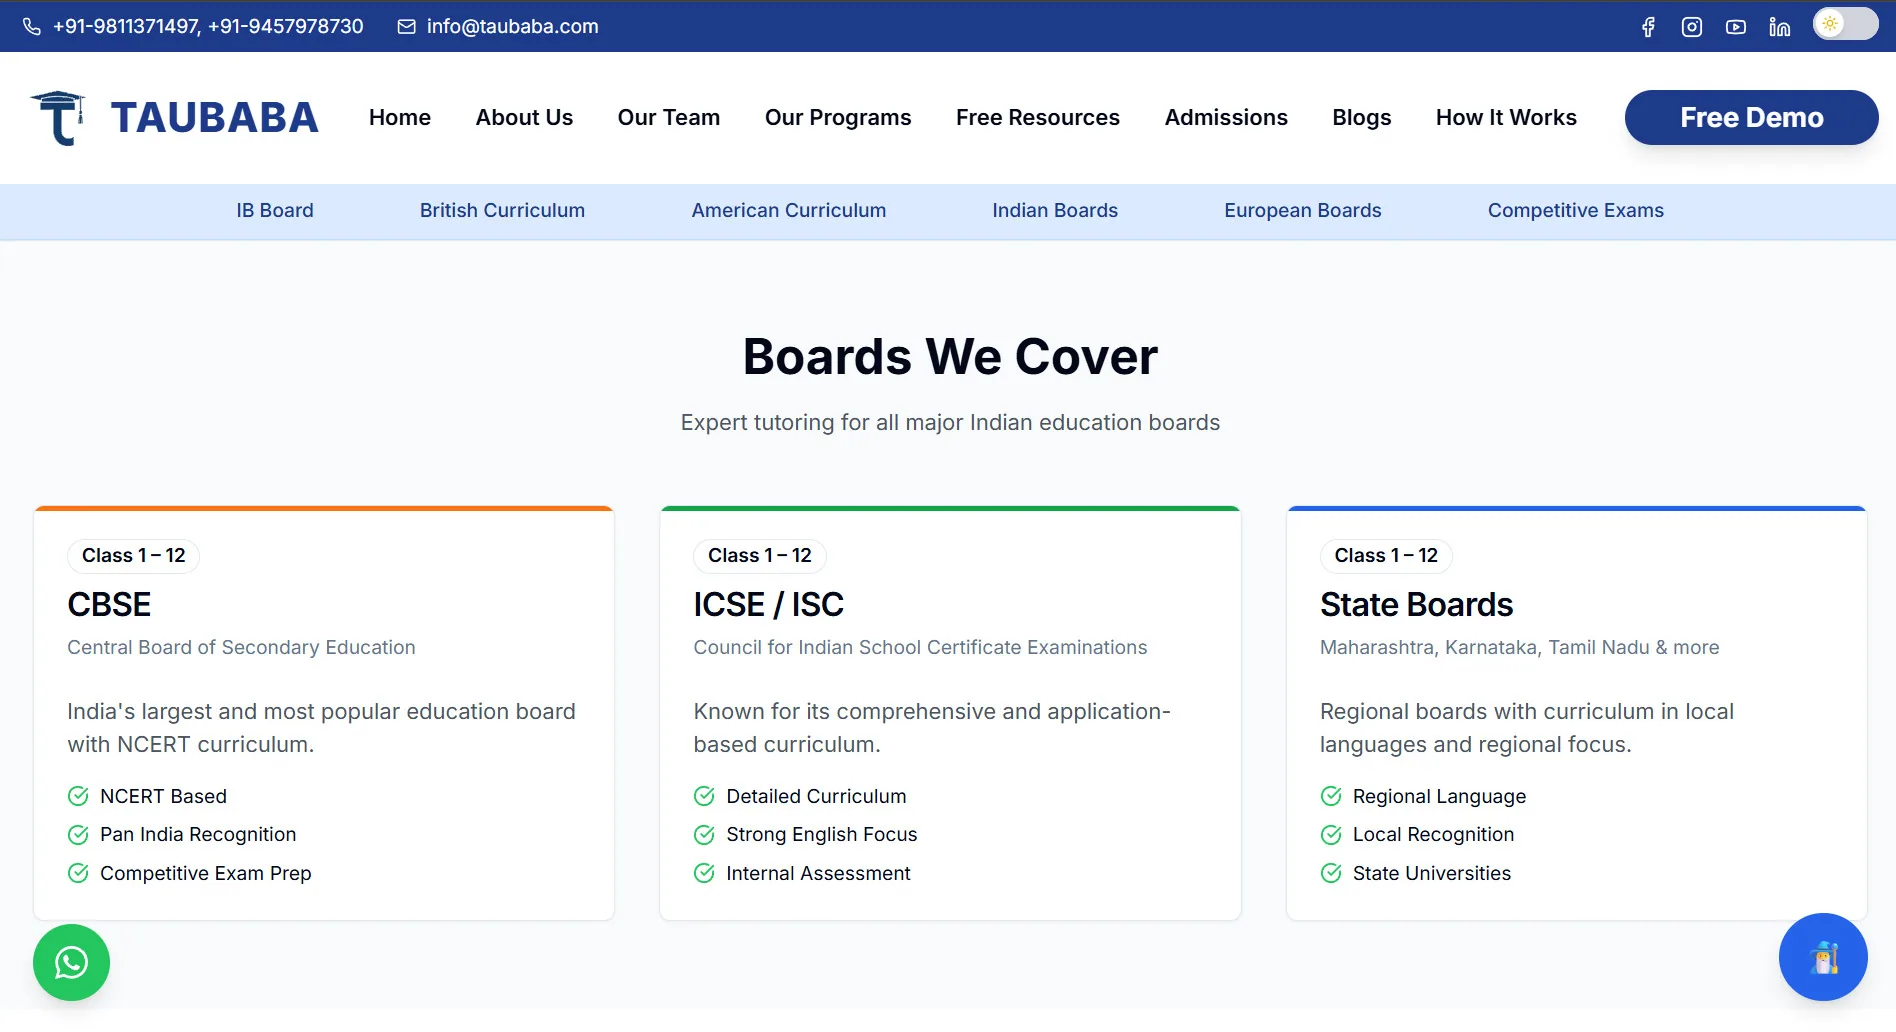Open the Facebook social icon
This screenshot has width=1896, height=1032.
pos(1648,27)
